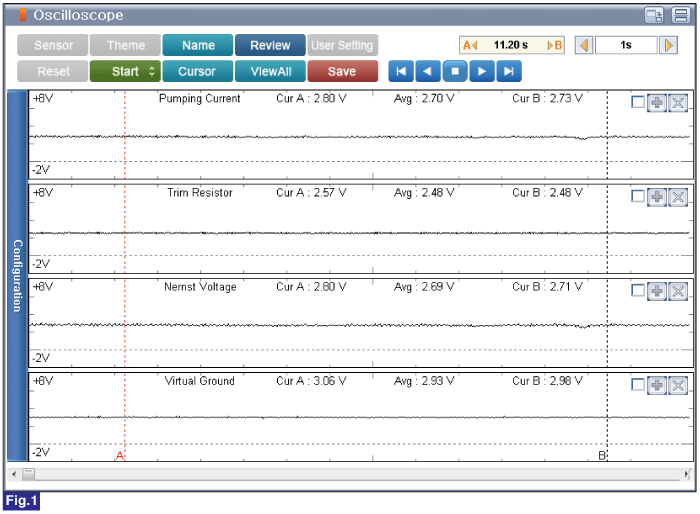This screenshot has height=514, width=700.
Task: Open Review mode
Action: click(270, 45)
